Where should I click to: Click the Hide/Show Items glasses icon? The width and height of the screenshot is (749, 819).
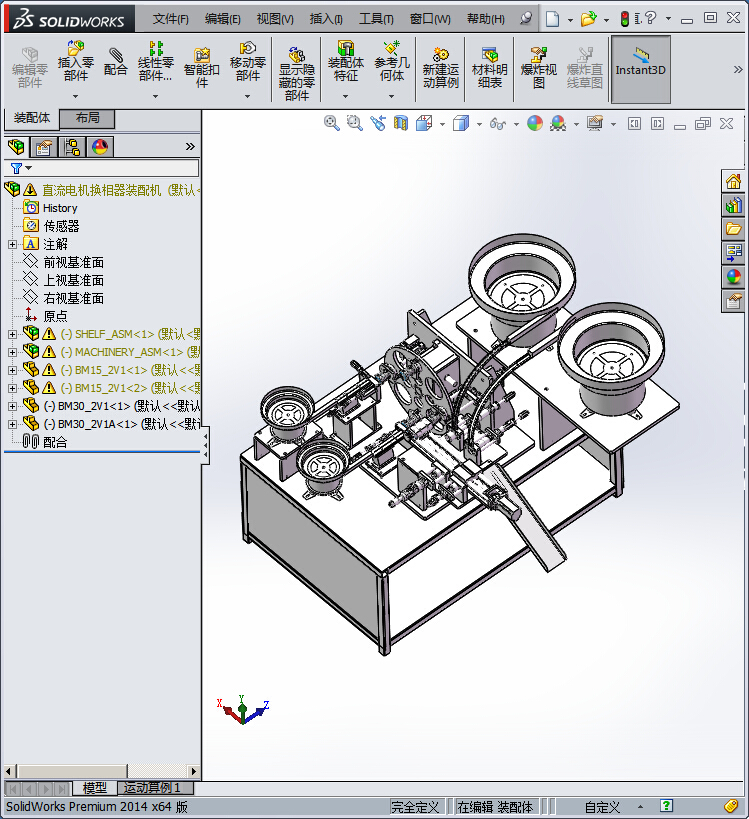tap(498, 124)
